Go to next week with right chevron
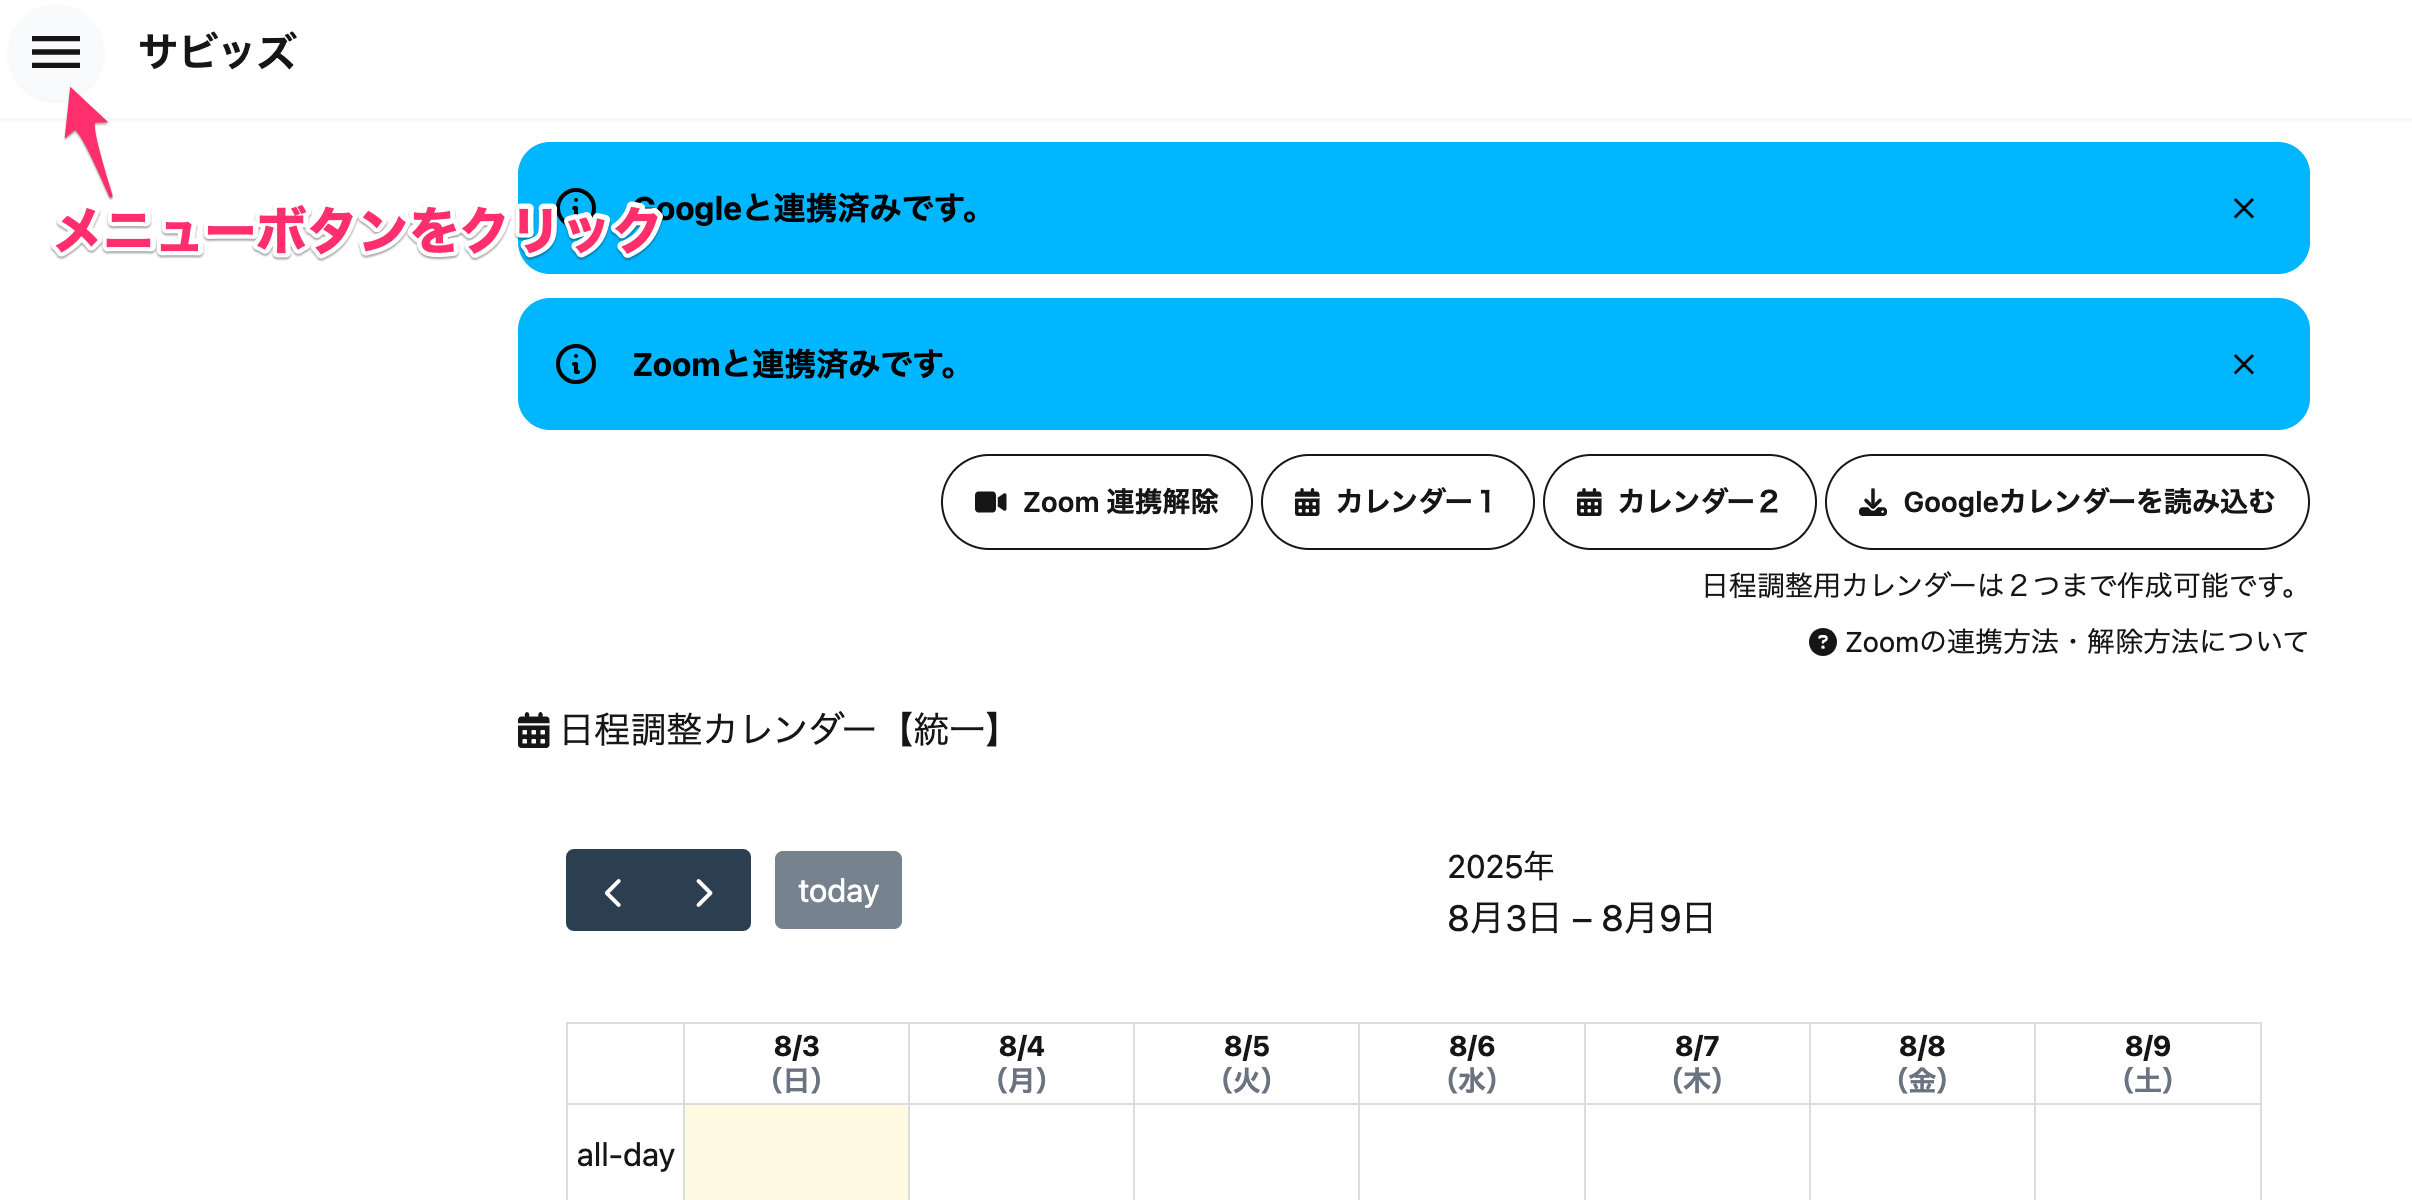Screen dimensions: 2412x1200 (704, 891)
